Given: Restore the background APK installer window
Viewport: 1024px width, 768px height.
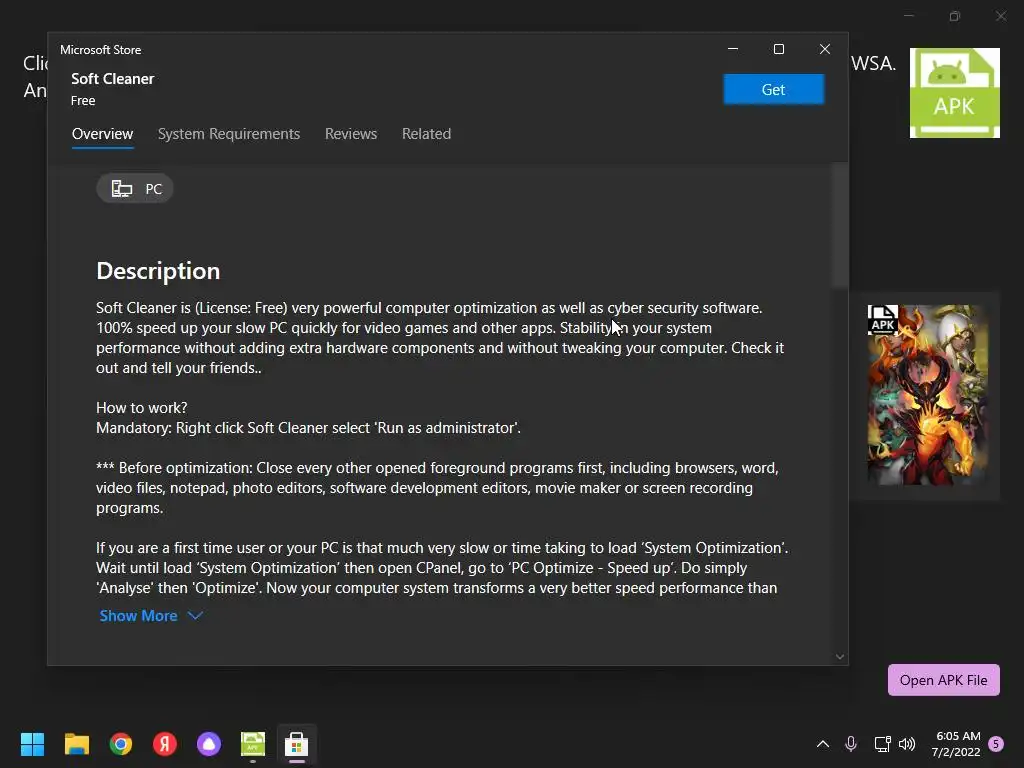Looking at the screenshot, I should click(955, 16).
